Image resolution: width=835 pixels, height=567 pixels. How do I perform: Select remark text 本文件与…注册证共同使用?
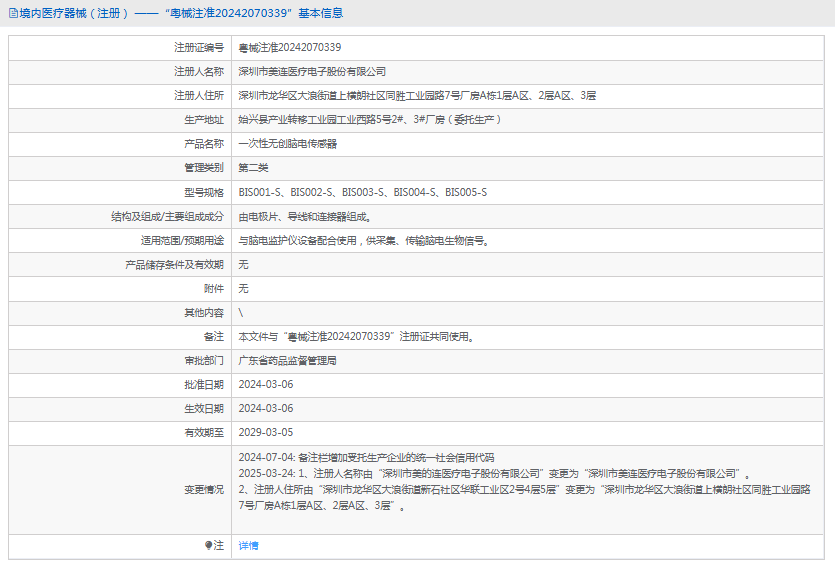point(356,336)
